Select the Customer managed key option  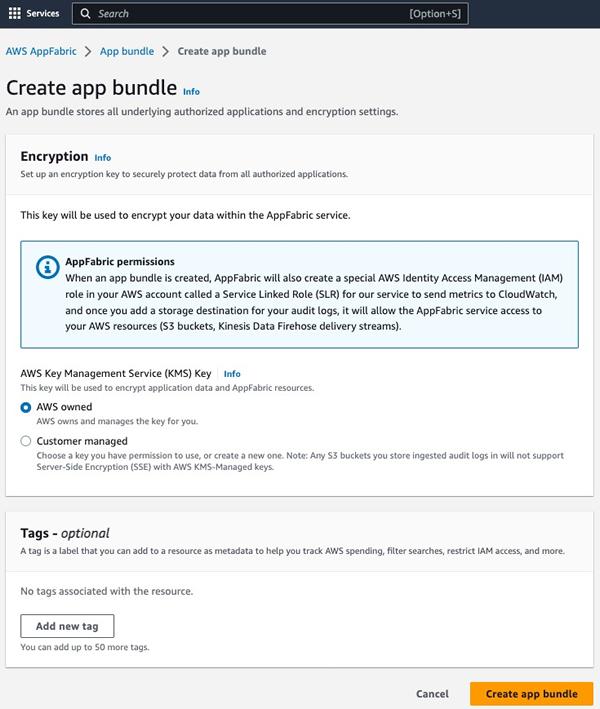tap(26, 441)
